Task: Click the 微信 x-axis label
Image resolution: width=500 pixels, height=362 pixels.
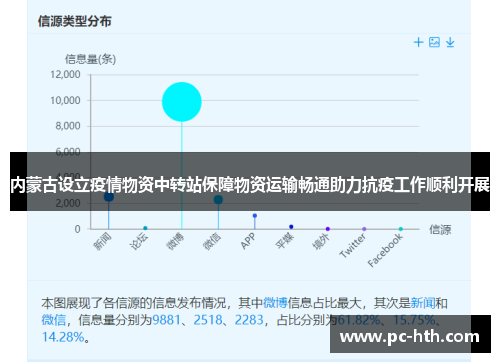Action: point(212,241)
